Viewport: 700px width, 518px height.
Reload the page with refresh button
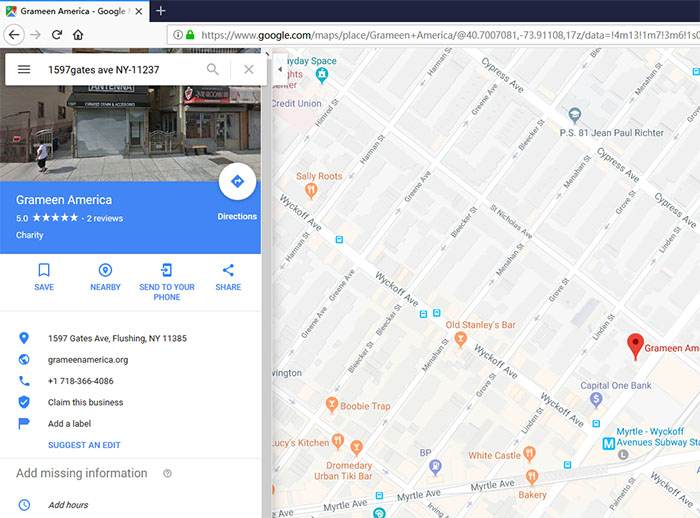[57, 34]
